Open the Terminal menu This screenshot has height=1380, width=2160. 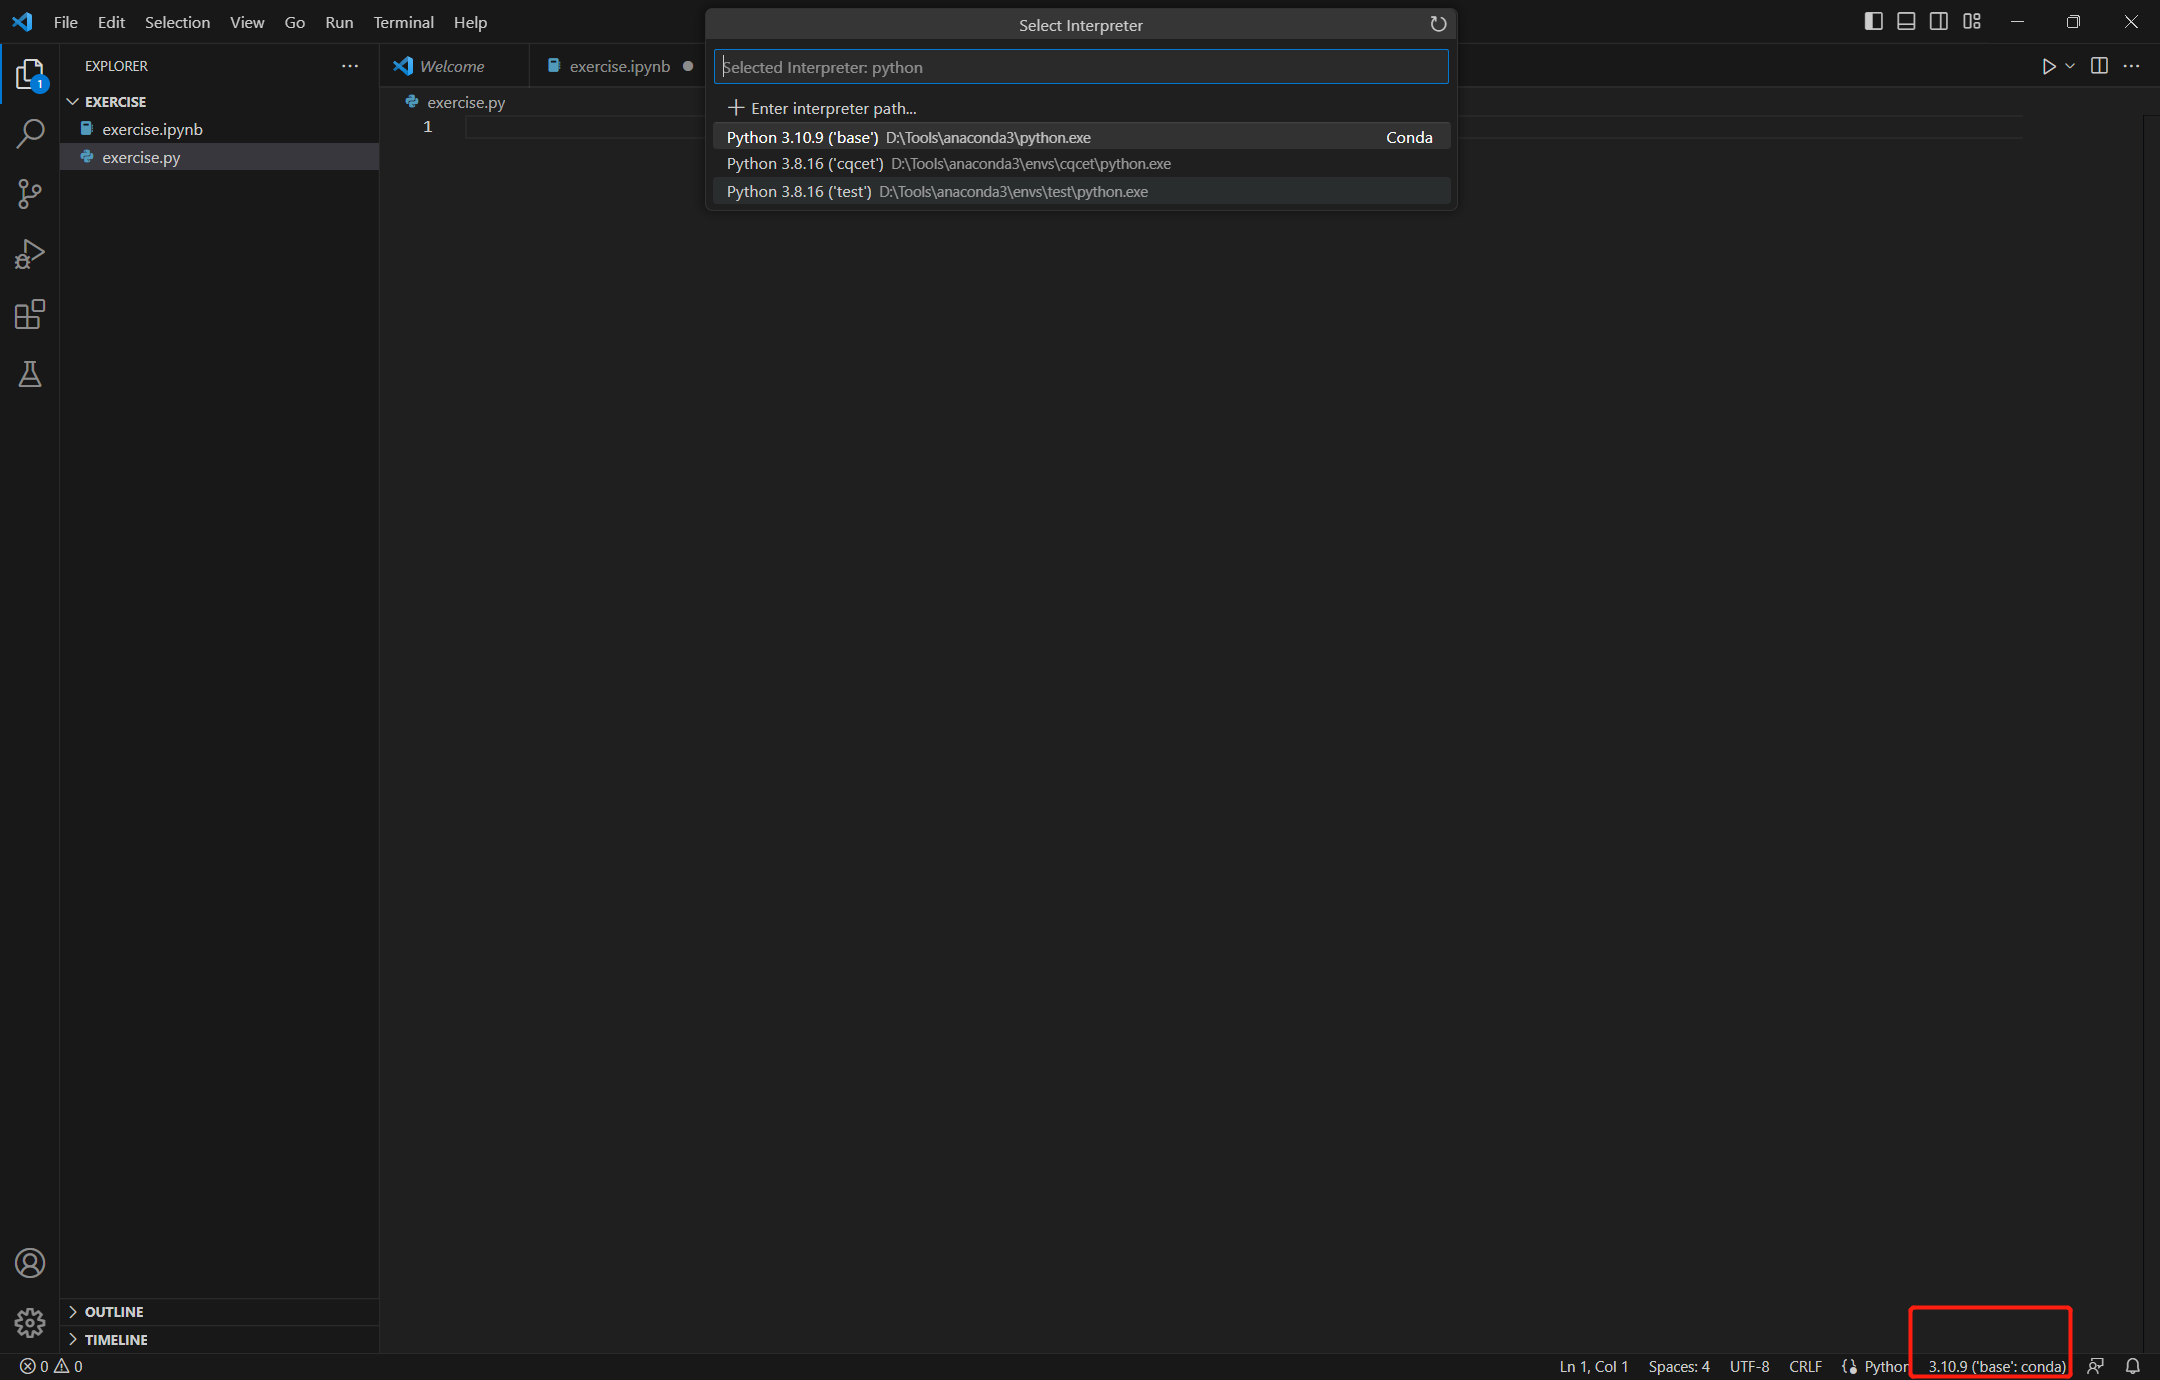[403, 22]
